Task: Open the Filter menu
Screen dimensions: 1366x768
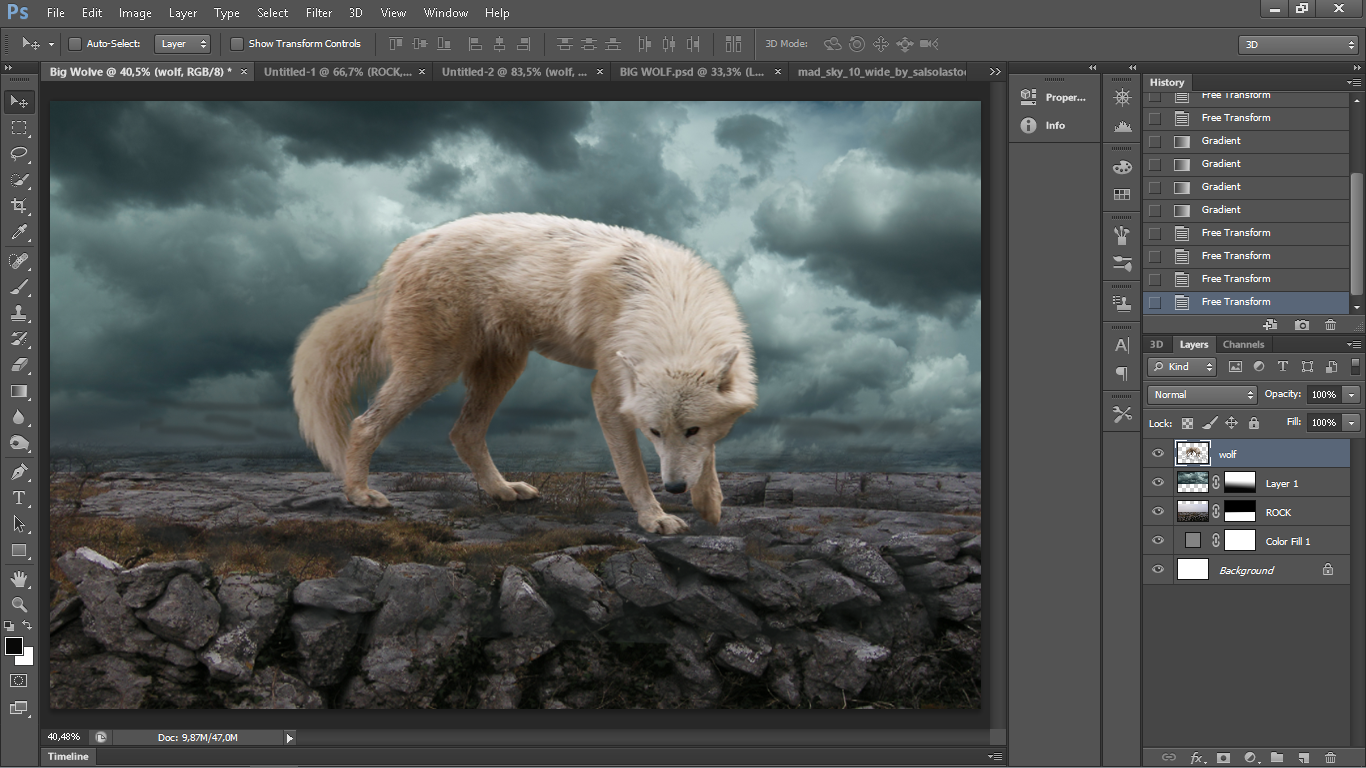Action: [x=319, y=13]
